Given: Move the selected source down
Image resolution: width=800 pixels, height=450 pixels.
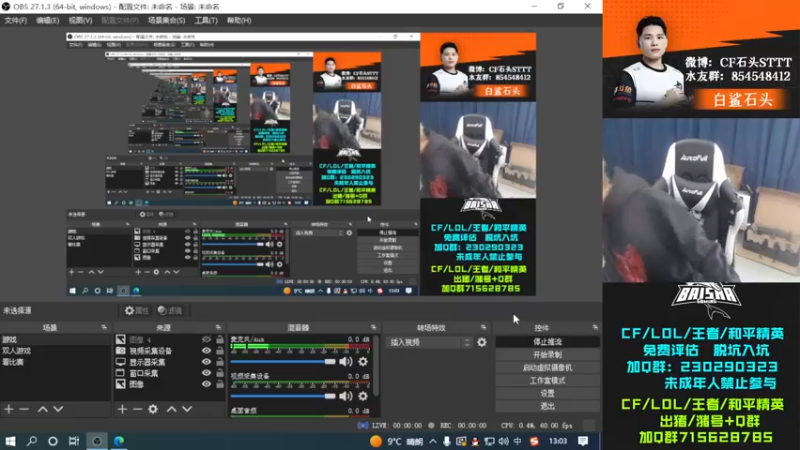Looking at the screenshot, I should [x=187, y=409].
